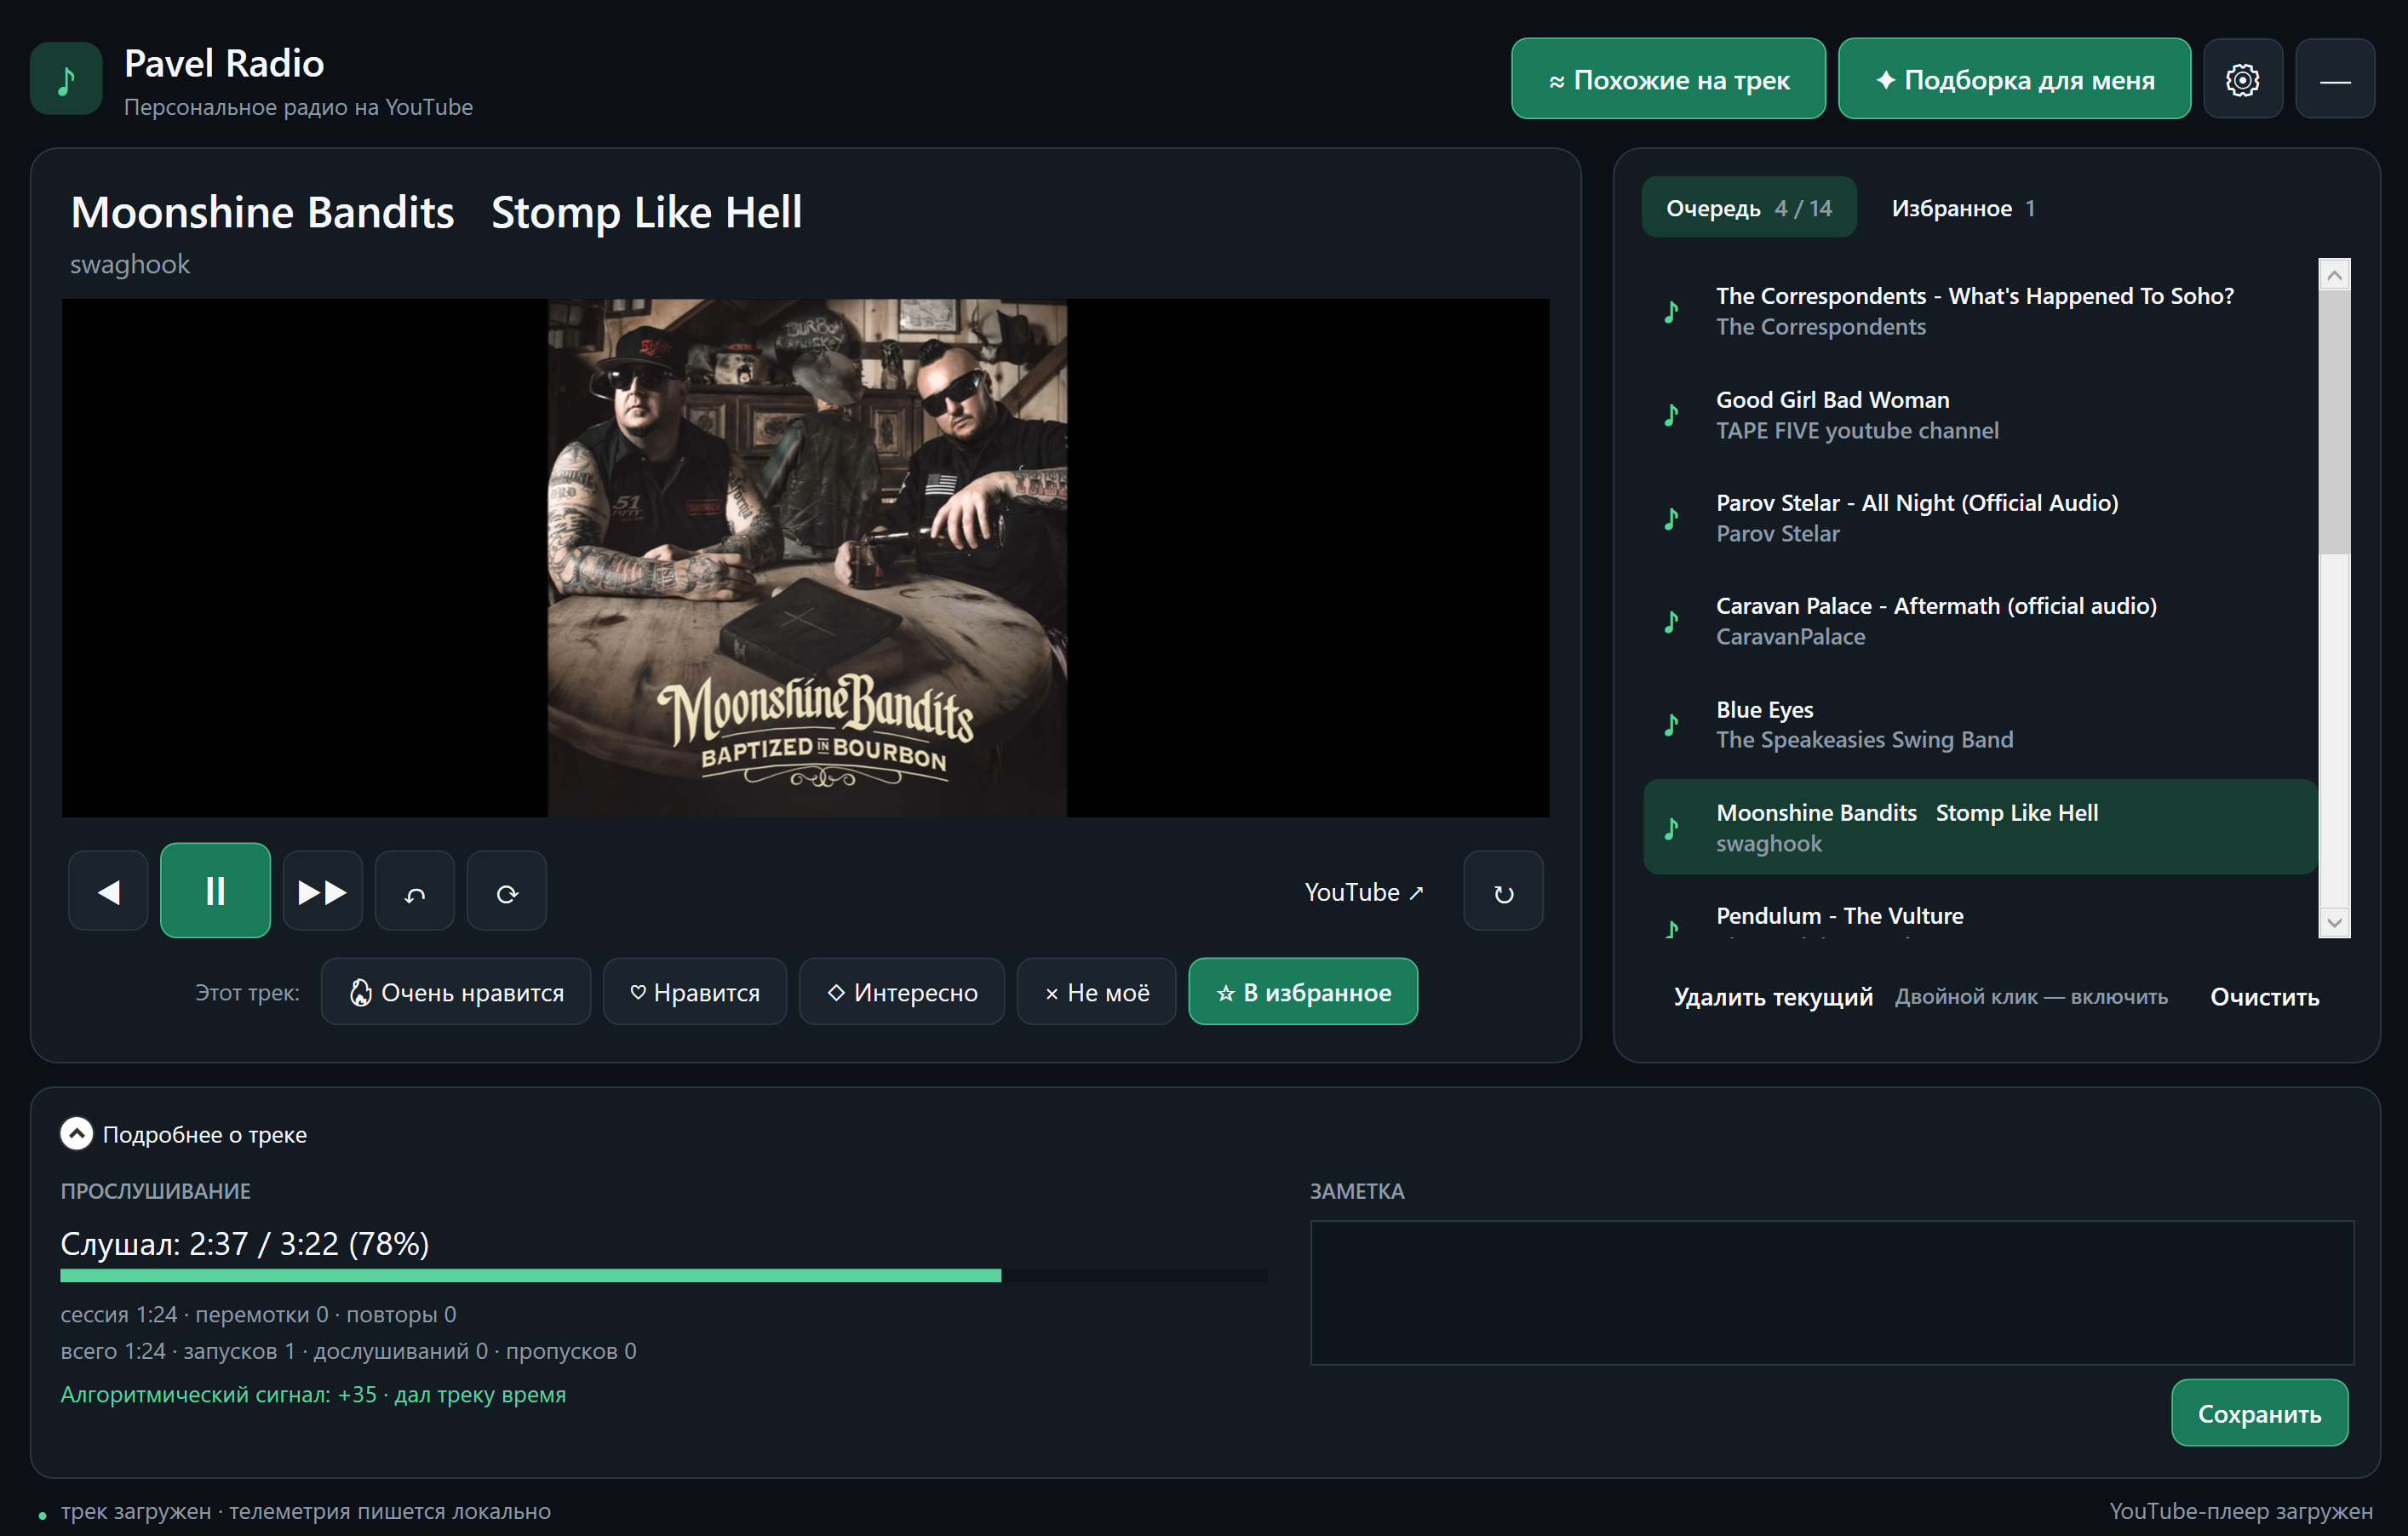Click the 'Moonshine Bandits Stomp Like Hell' heading
The width and height of the screenshot is (2408, 1536).
pos(436,212)
